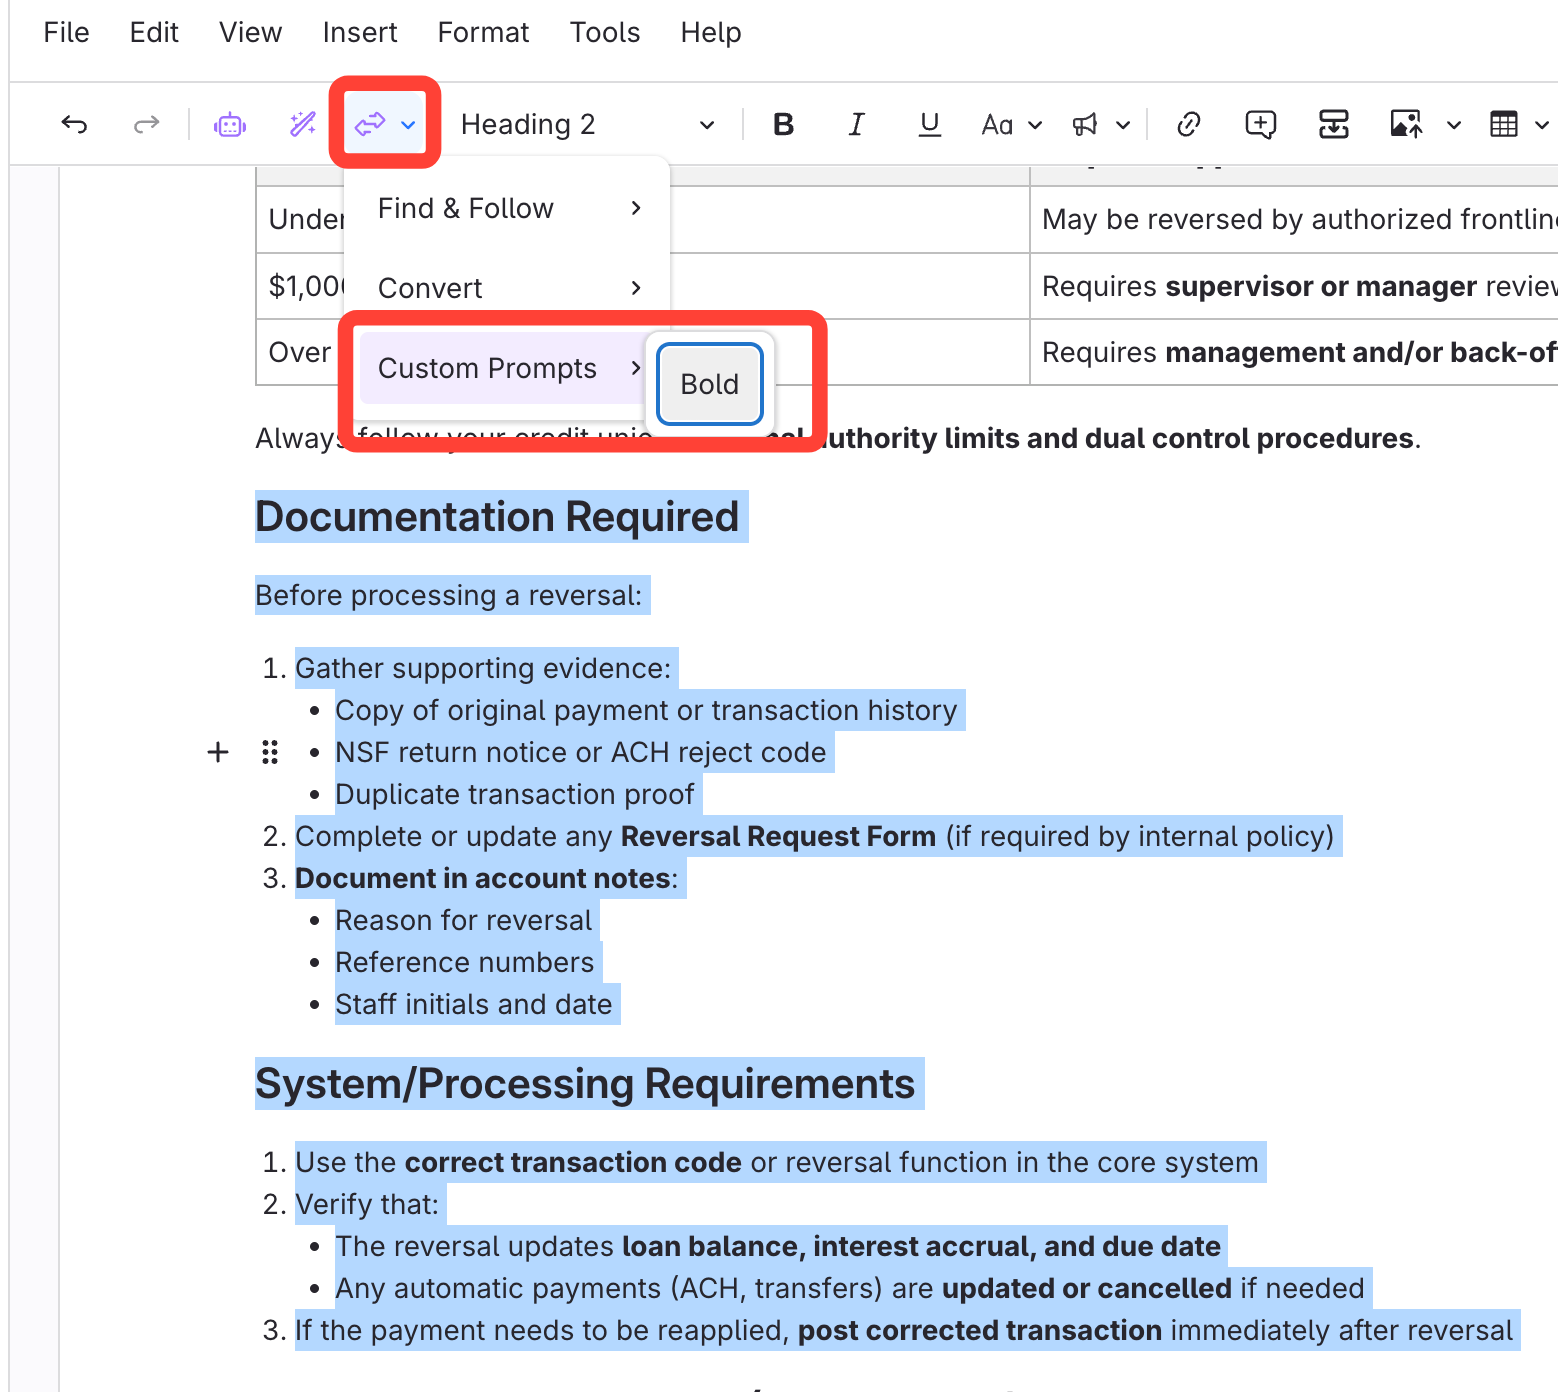1558x1392 pixels.
Task: Expand the transform arrows dropdown chevron
Action: pyautogui.click(x=408, y=125)
